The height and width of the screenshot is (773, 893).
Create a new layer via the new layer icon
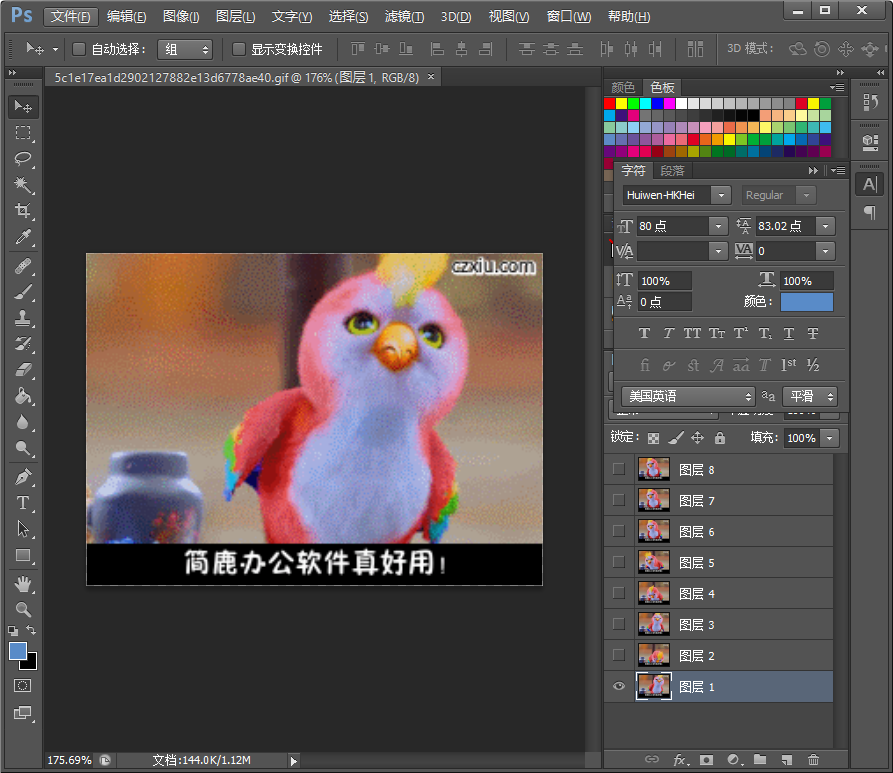(786, 760)
